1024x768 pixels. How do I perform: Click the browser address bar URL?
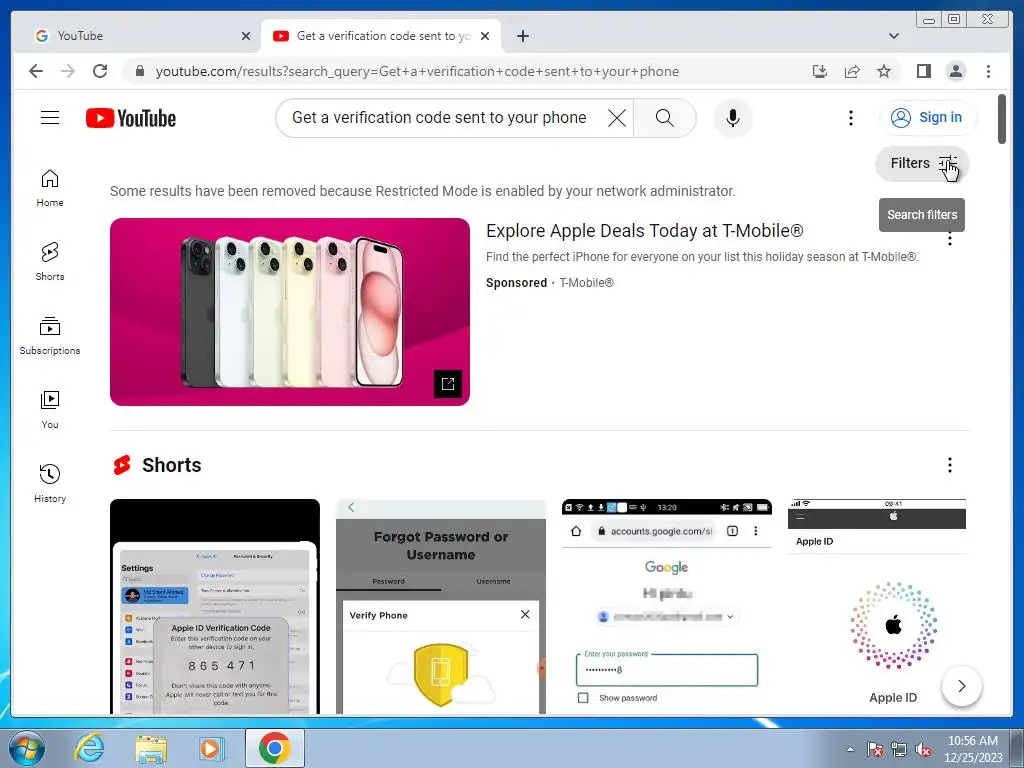pos(417,71)
